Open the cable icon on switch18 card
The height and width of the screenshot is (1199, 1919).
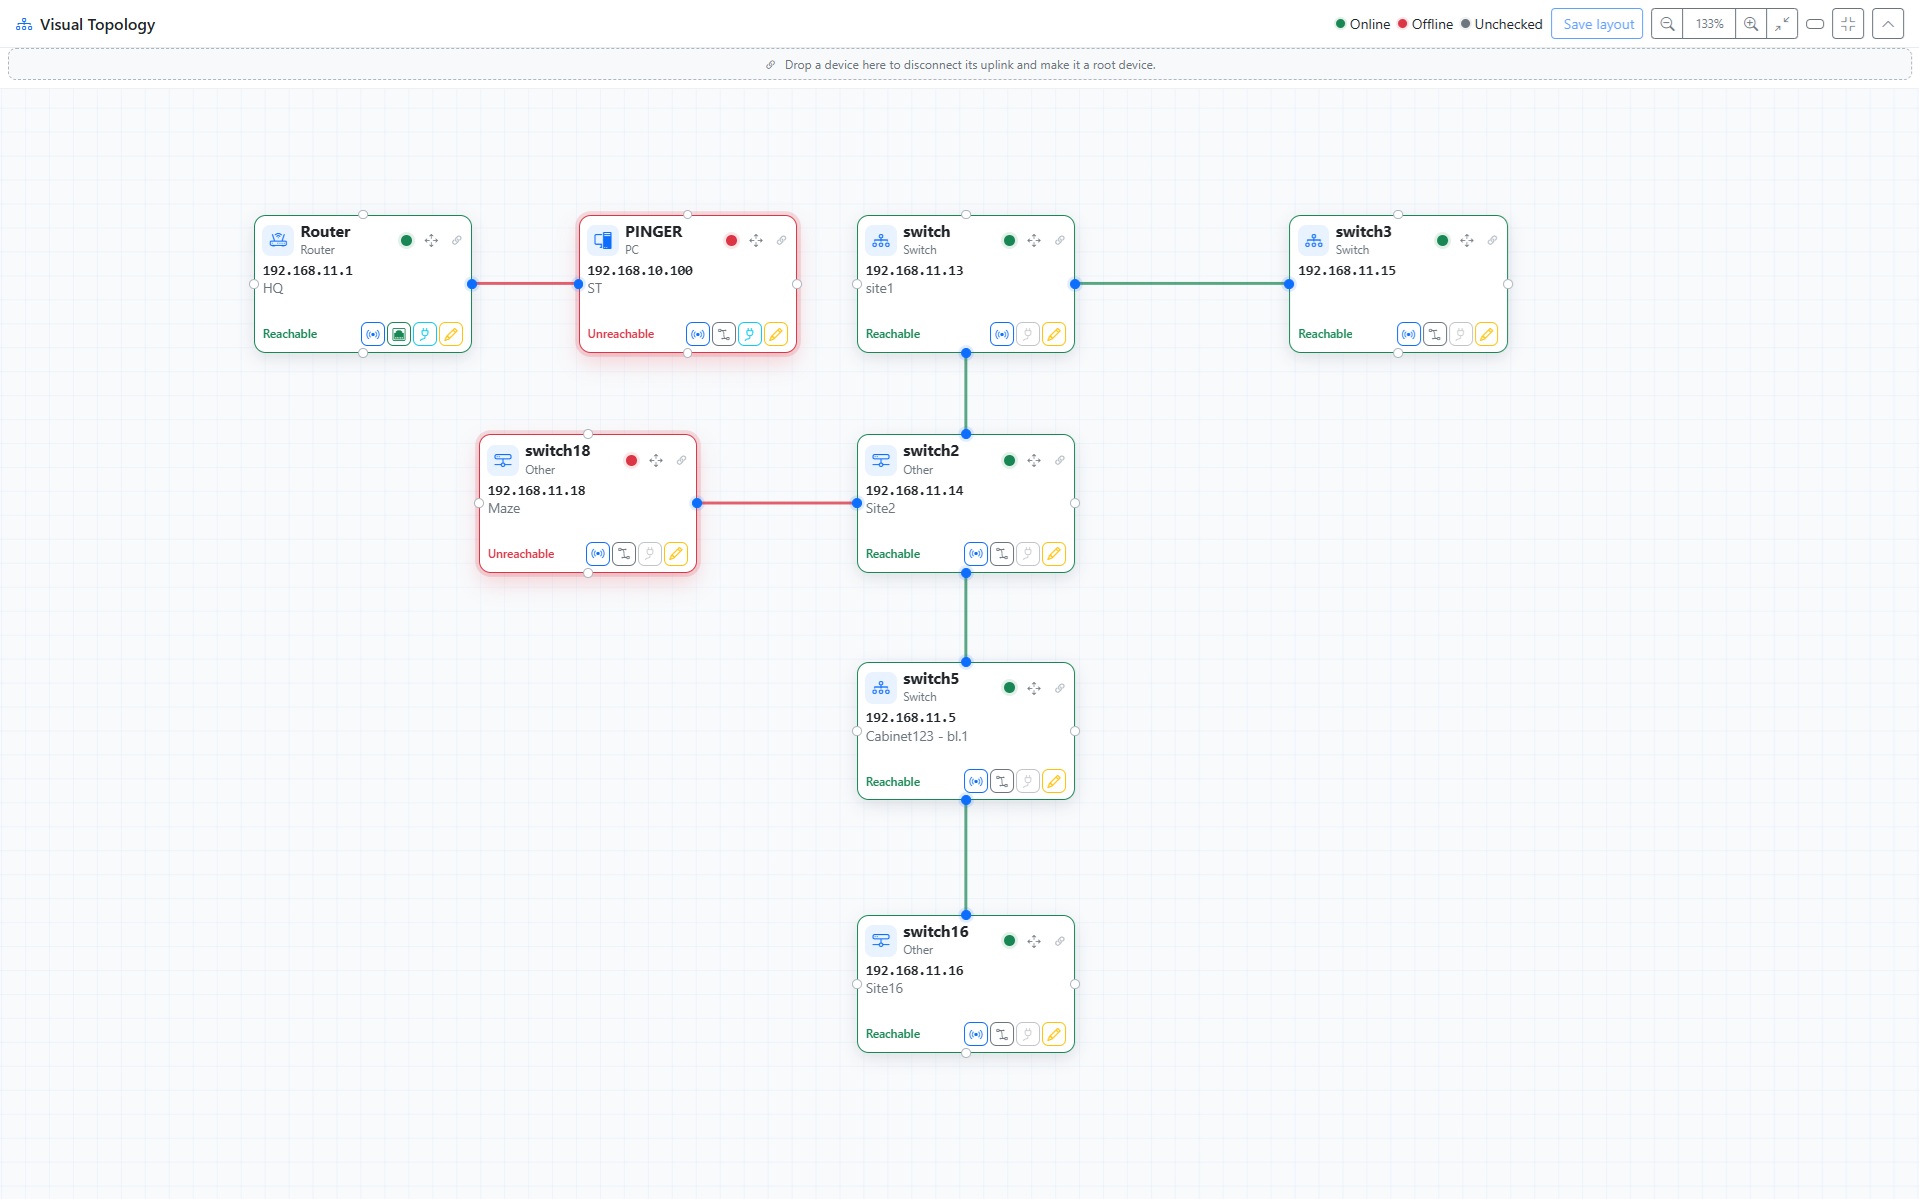(x=624, y=554)
